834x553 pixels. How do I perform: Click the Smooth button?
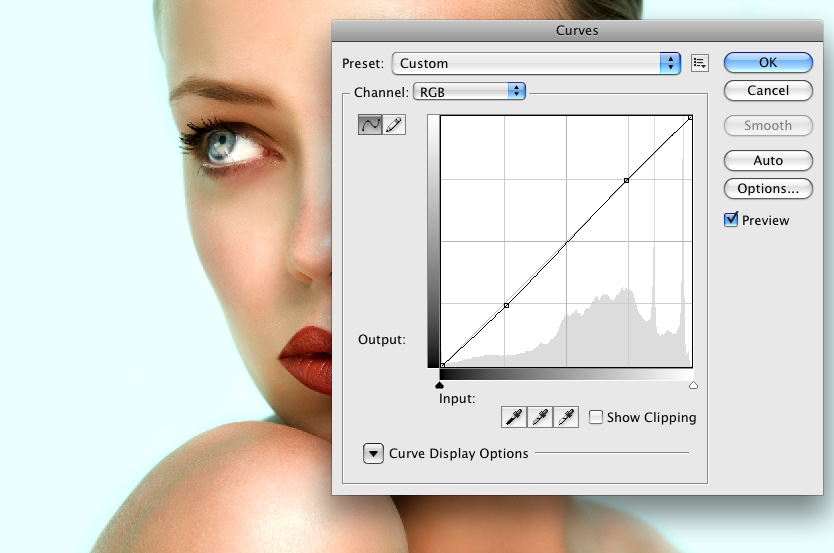coord(768,125)
